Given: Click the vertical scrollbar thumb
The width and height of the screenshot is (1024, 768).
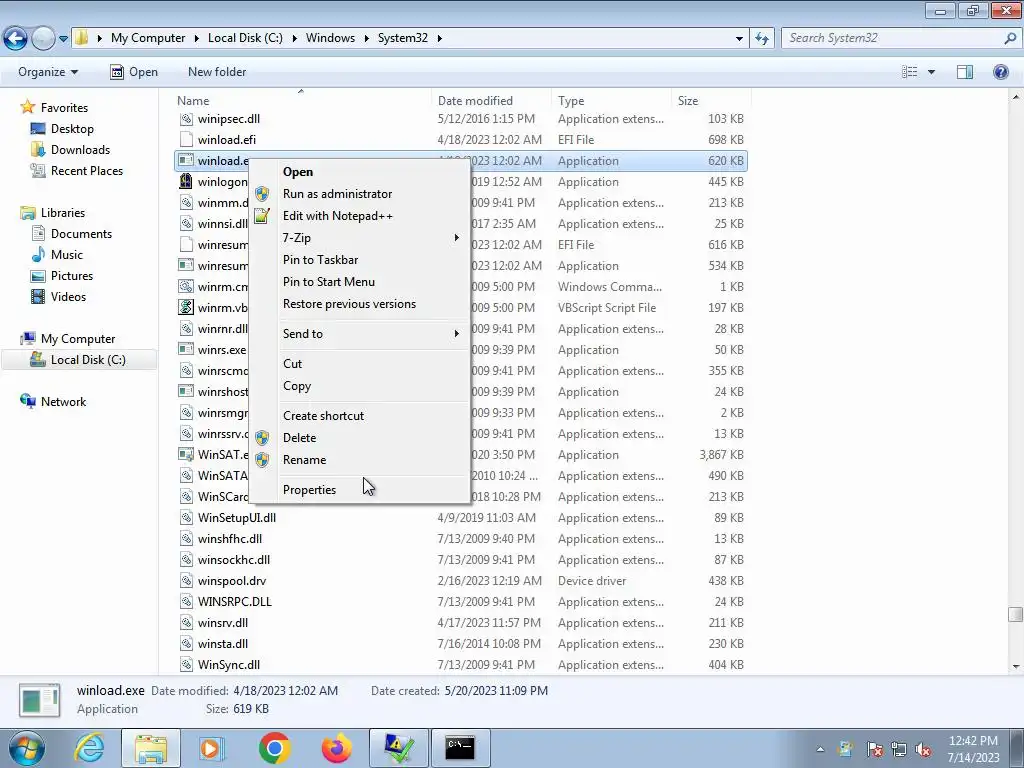Looking at the screenshot, I should [1015, 615].
